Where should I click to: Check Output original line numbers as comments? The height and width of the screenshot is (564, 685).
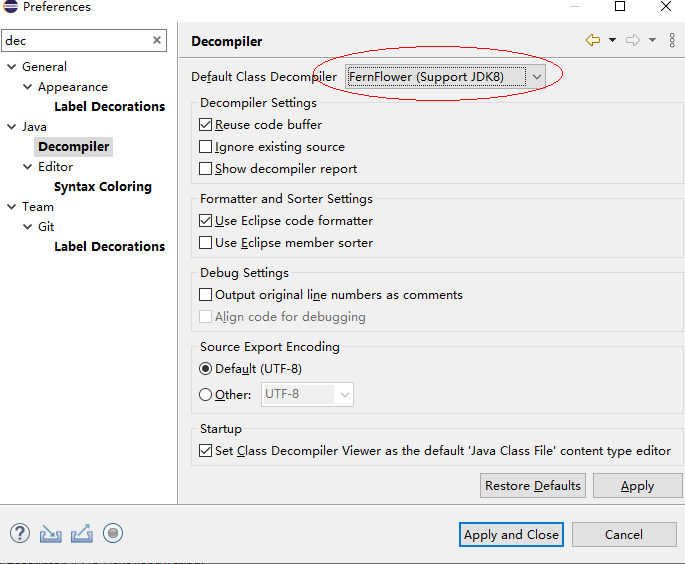point(206,295)
